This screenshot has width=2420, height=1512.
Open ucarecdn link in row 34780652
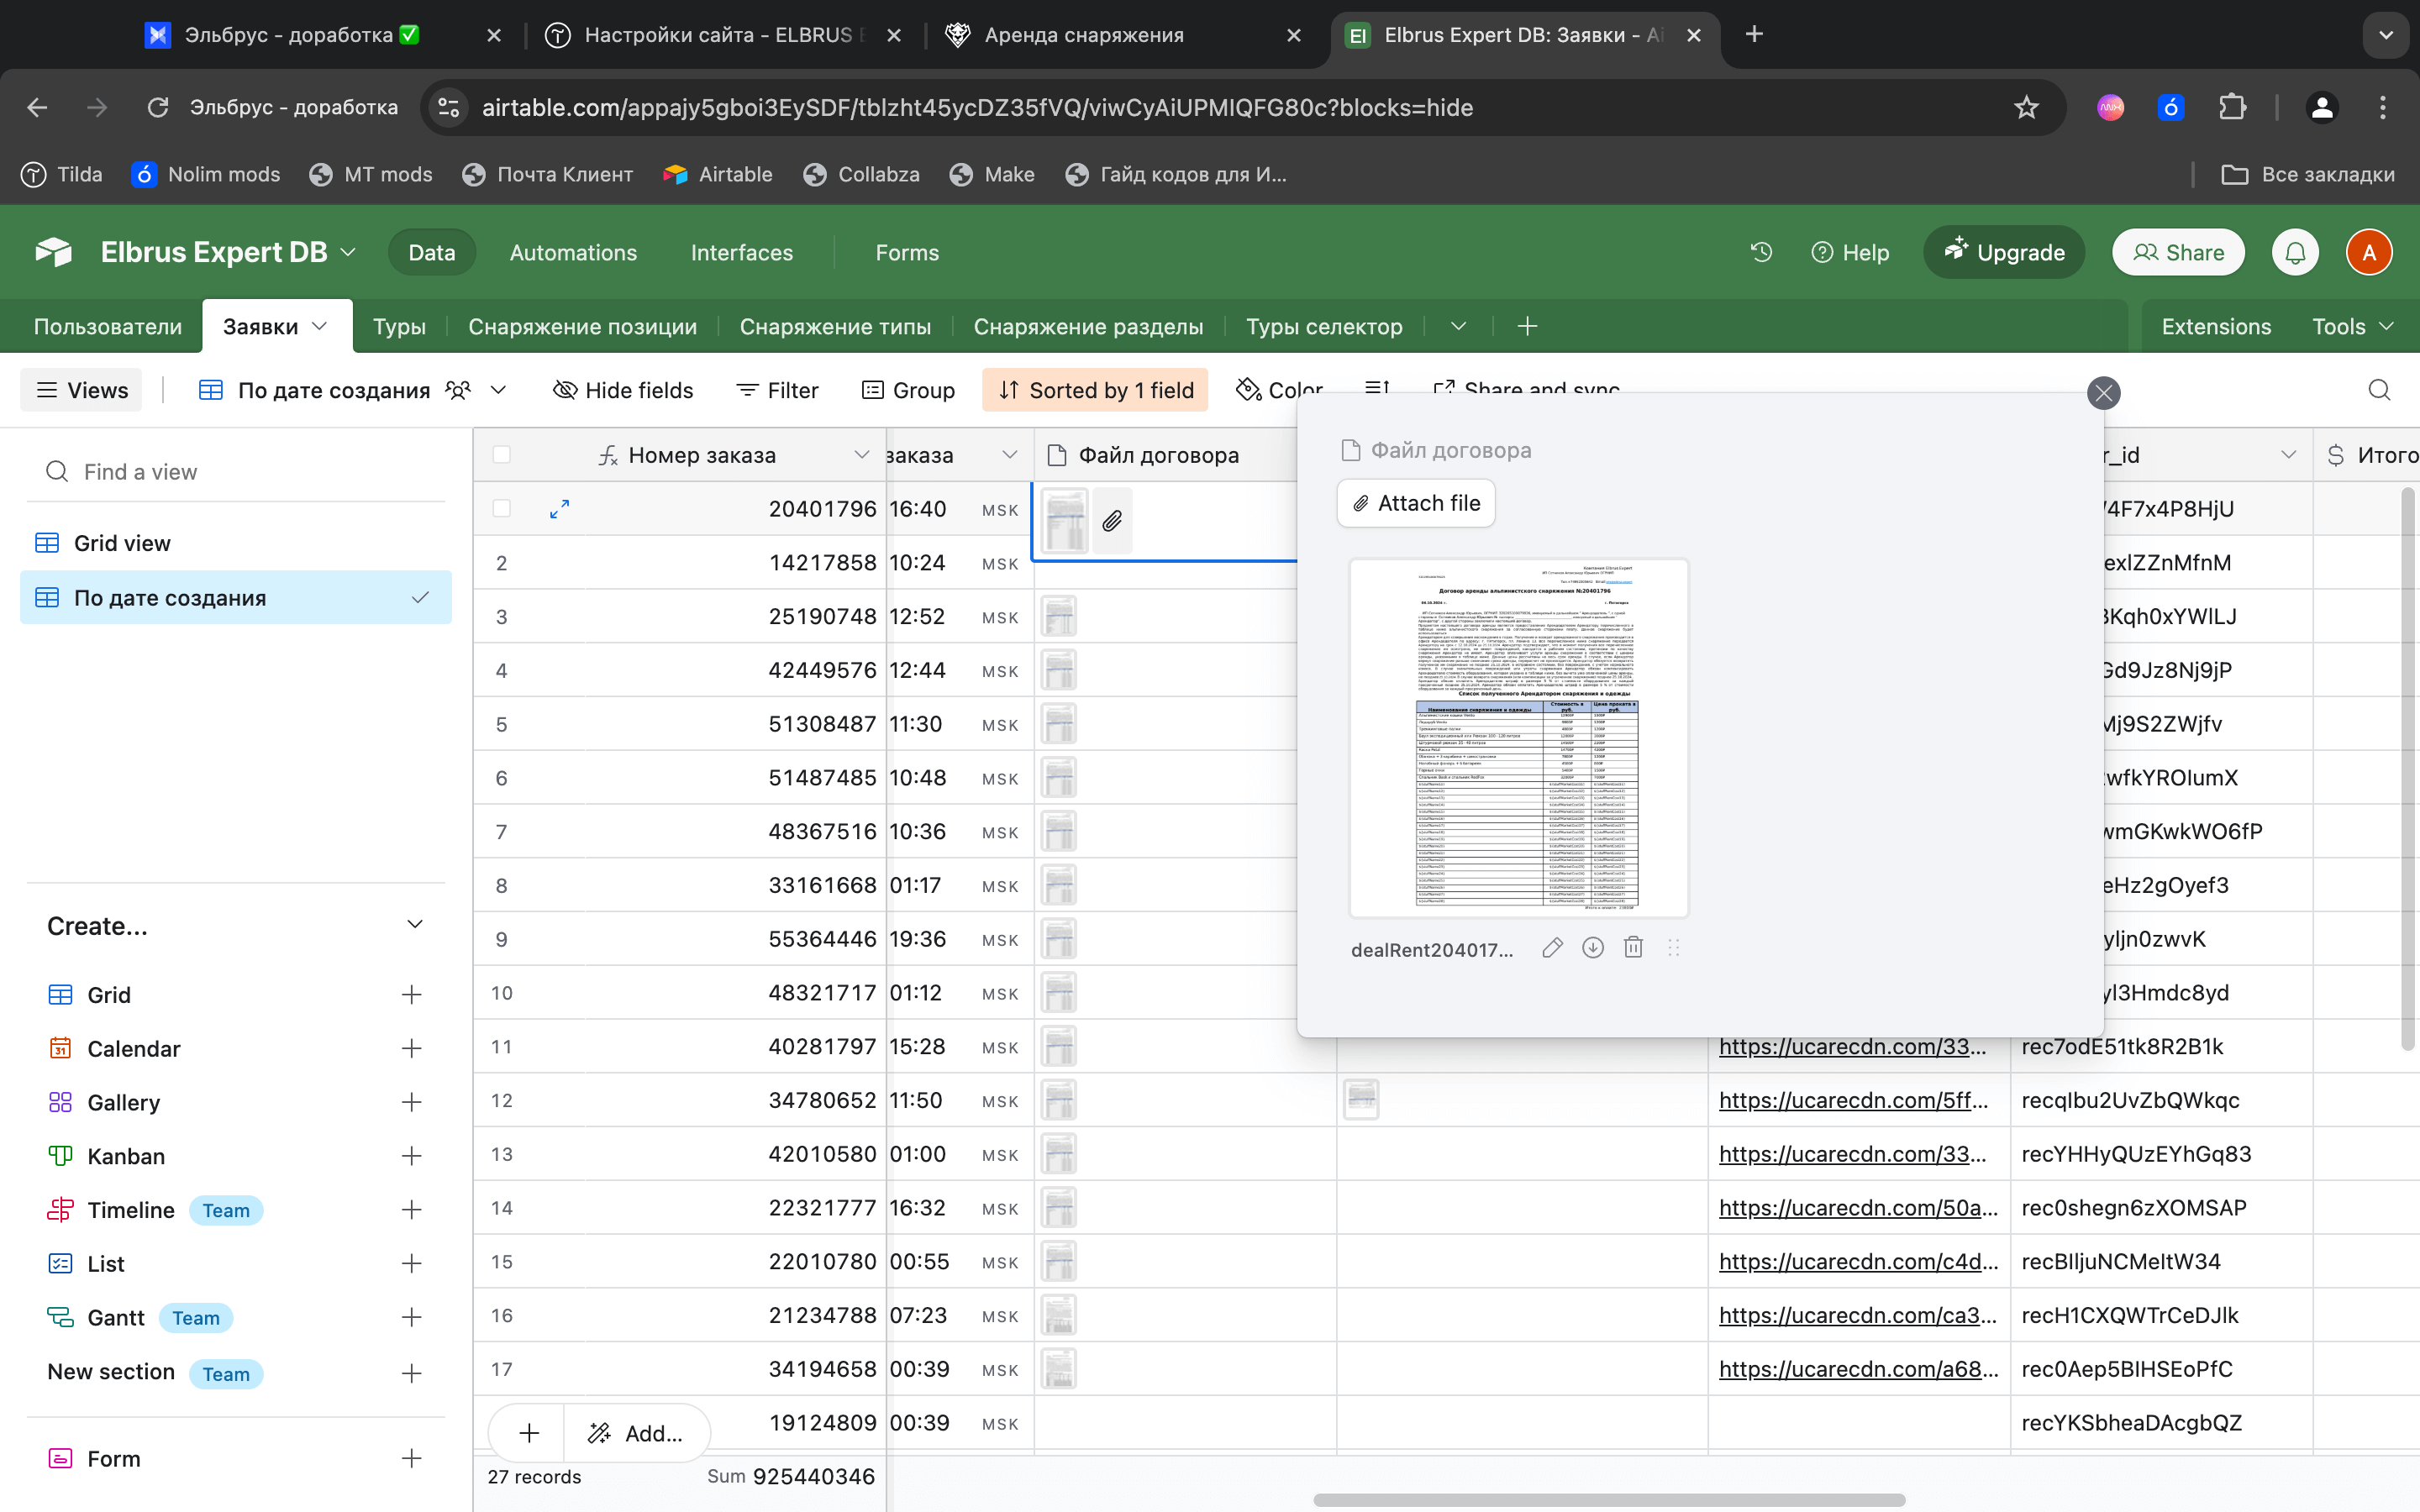[1853, 1100]
